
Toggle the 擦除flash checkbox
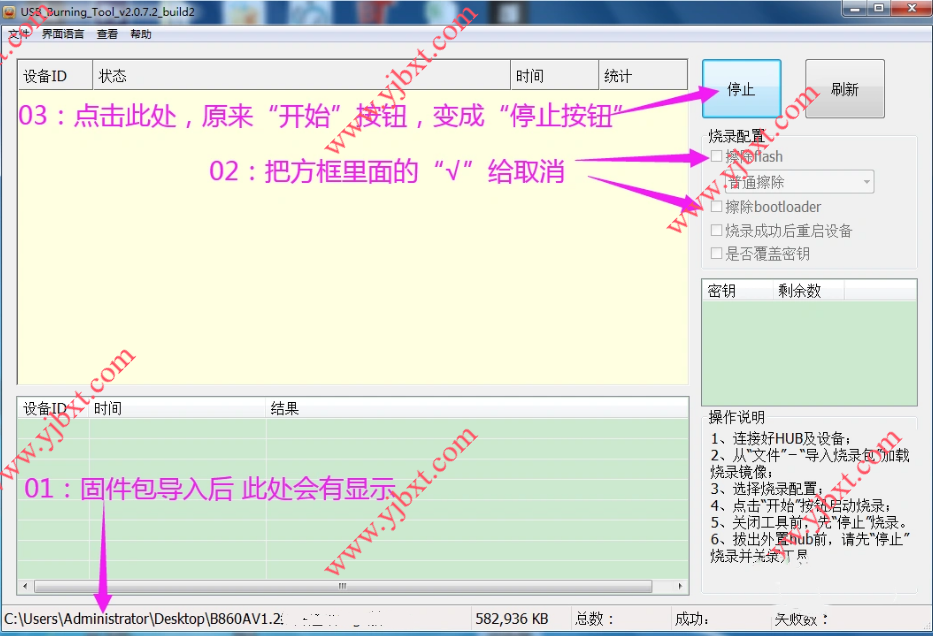(x=715, y=157)
